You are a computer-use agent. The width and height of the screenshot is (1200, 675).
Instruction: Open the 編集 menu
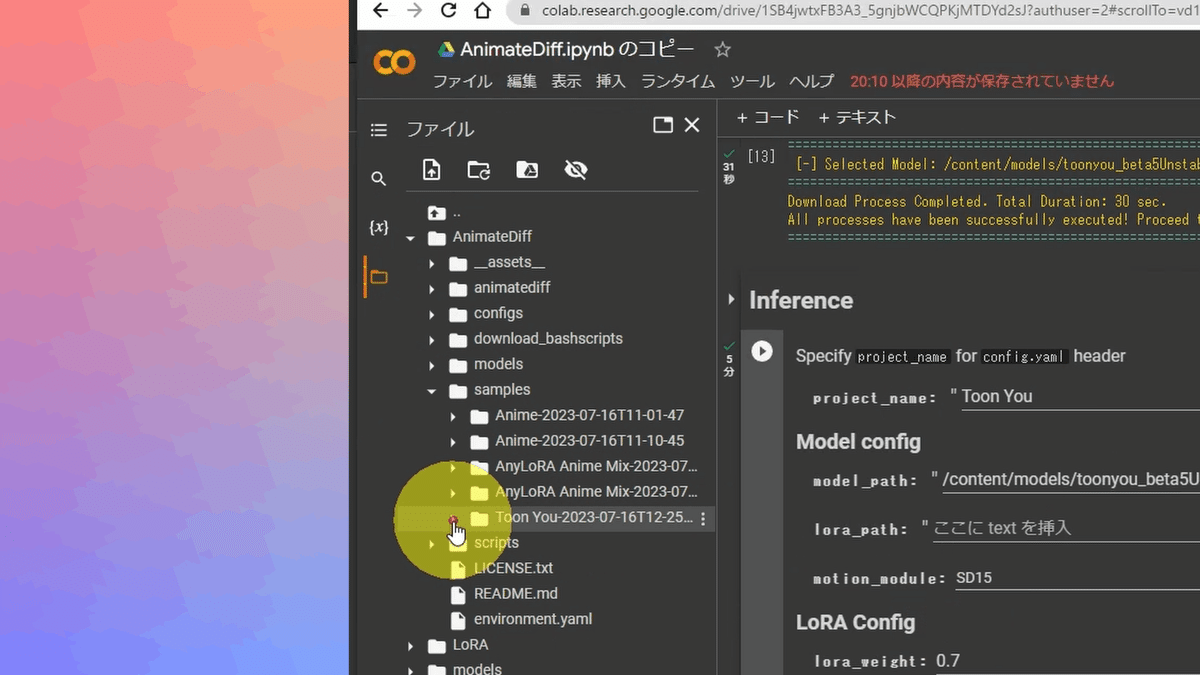tap(522, 82)
